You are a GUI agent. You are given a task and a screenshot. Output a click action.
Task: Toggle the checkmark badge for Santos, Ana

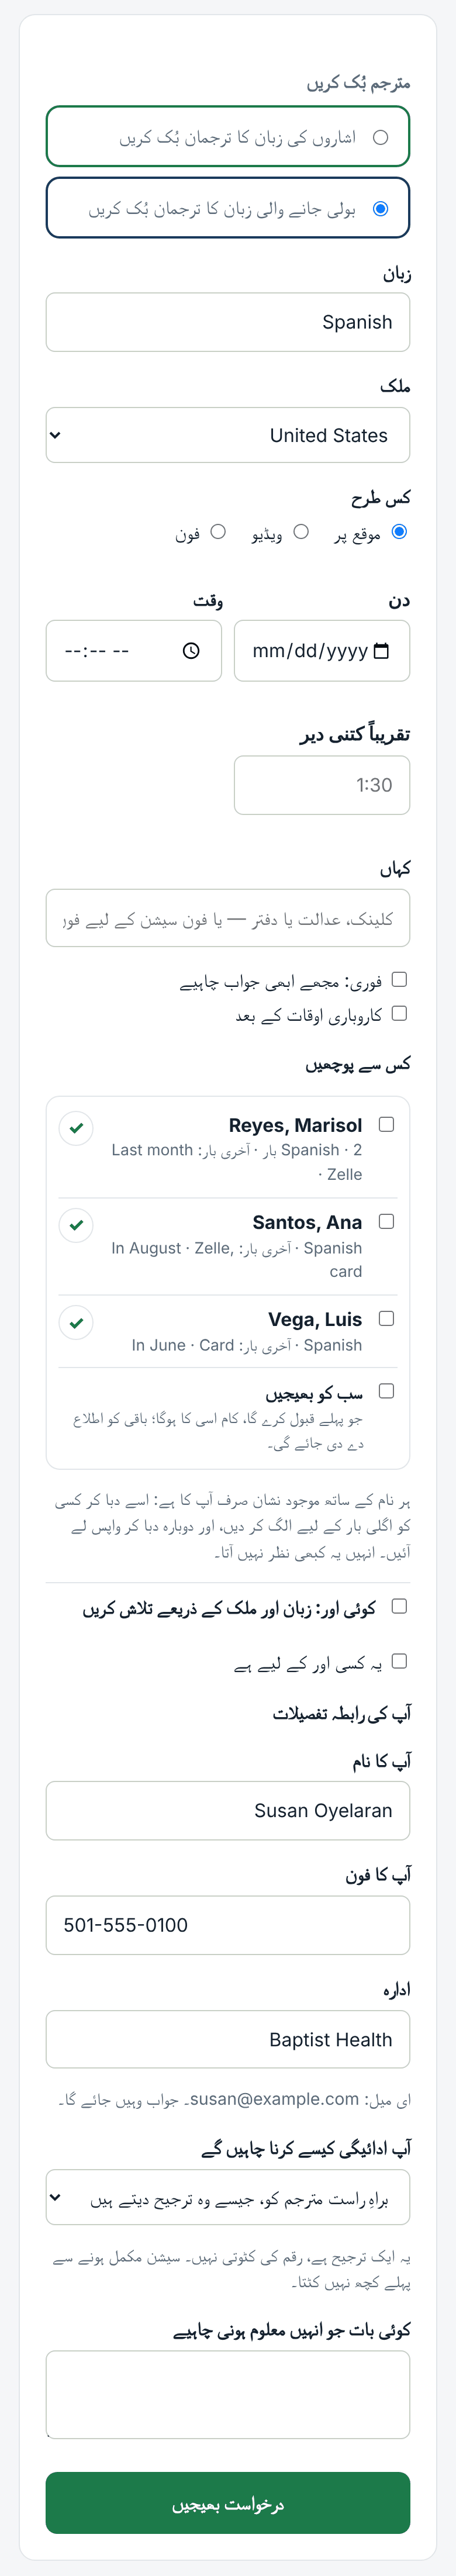[76, 1225]
